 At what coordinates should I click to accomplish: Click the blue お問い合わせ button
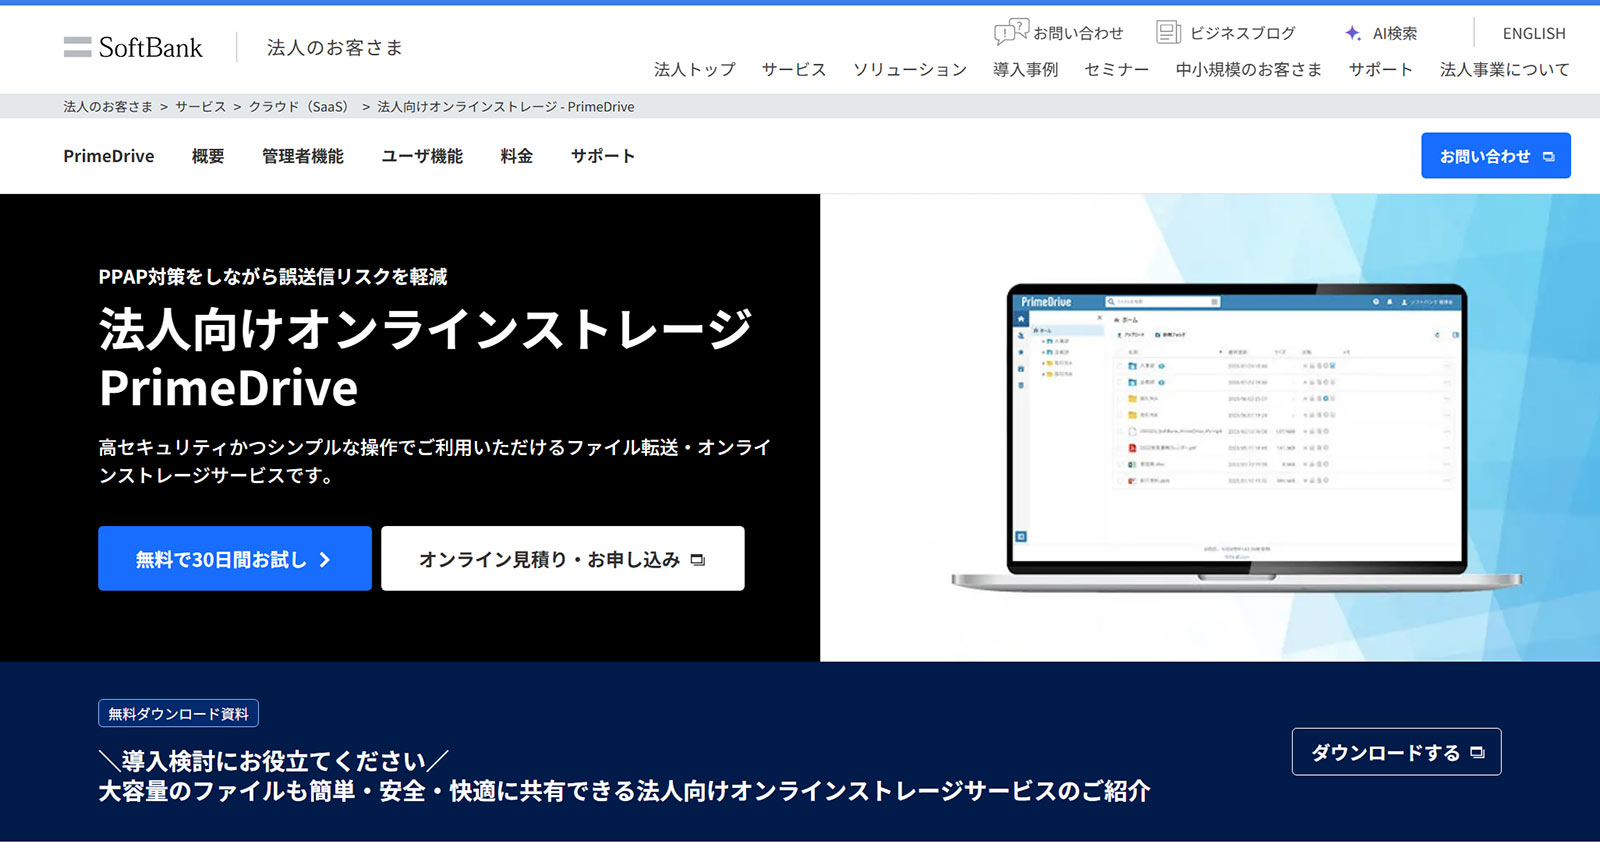(x=1496, y=156)
